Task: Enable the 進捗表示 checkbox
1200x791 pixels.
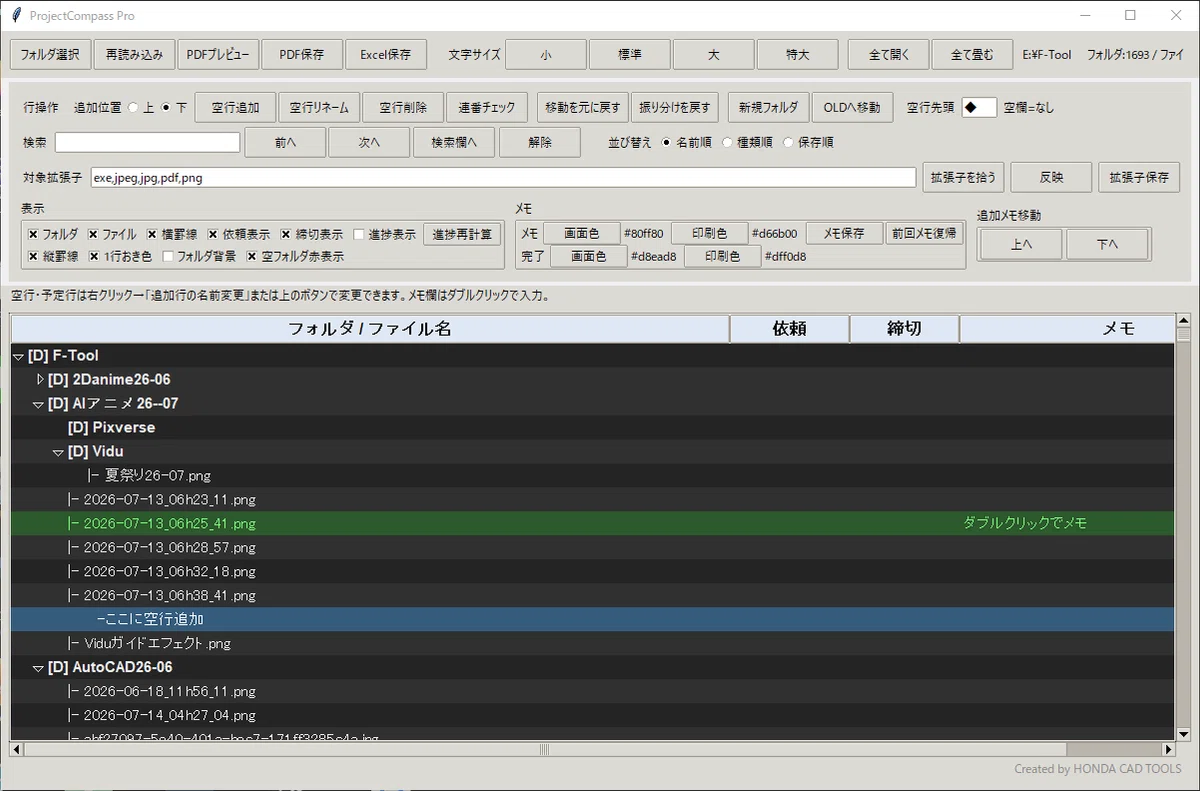Action: 359,234
